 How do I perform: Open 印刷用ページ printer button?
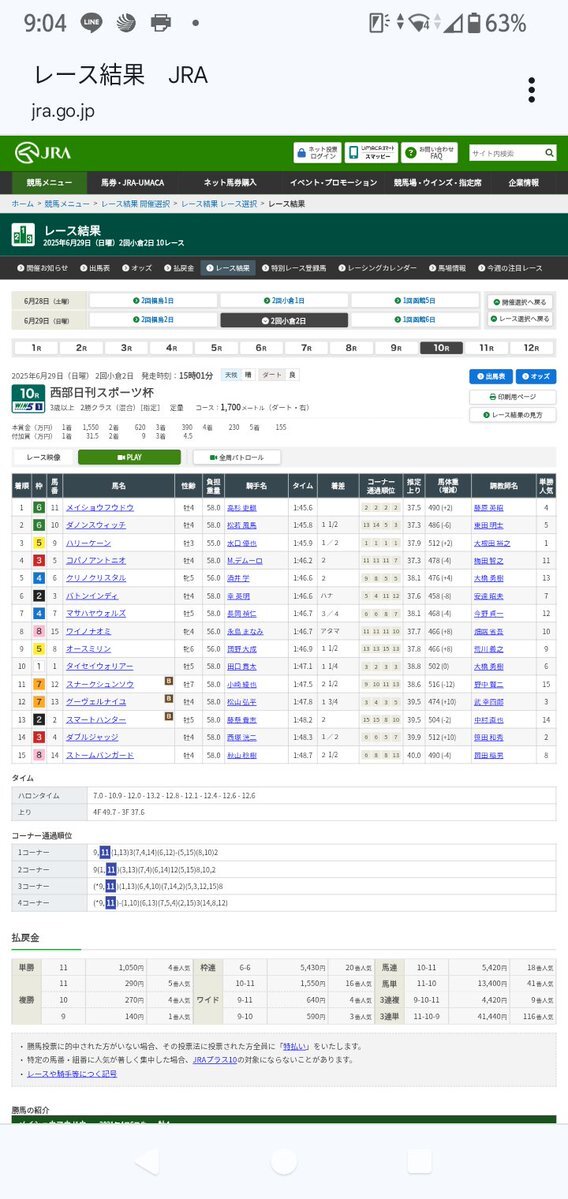512,397
